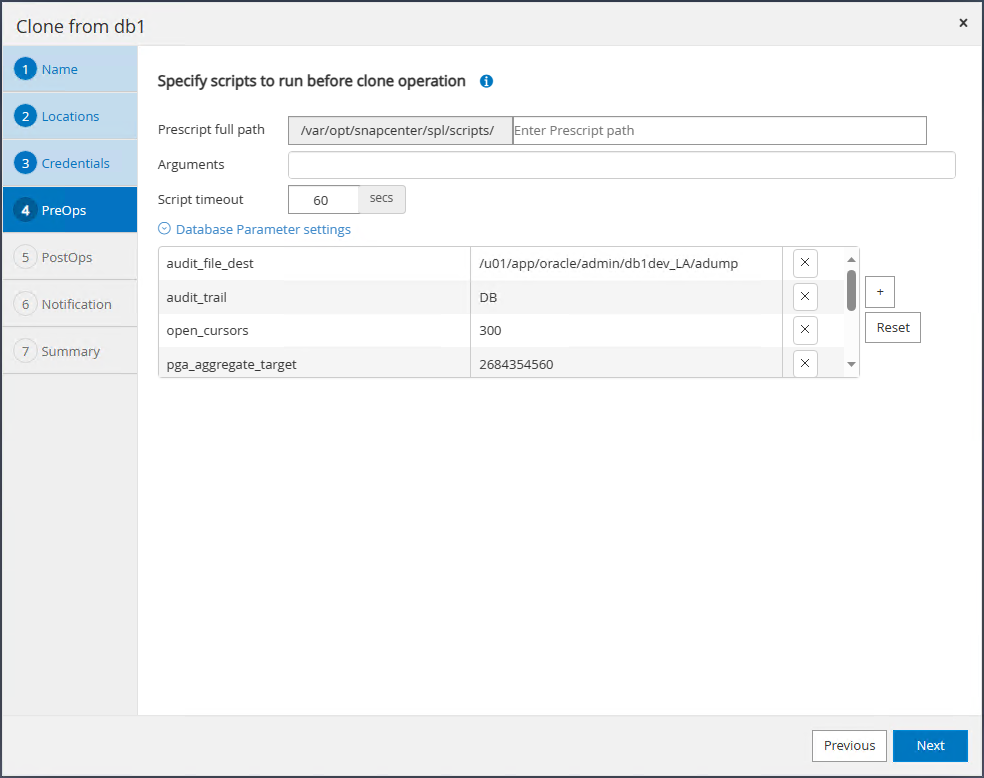Delete the pga_aggregate_target parameter row
984x778 pixels.
tap(805, 363)
